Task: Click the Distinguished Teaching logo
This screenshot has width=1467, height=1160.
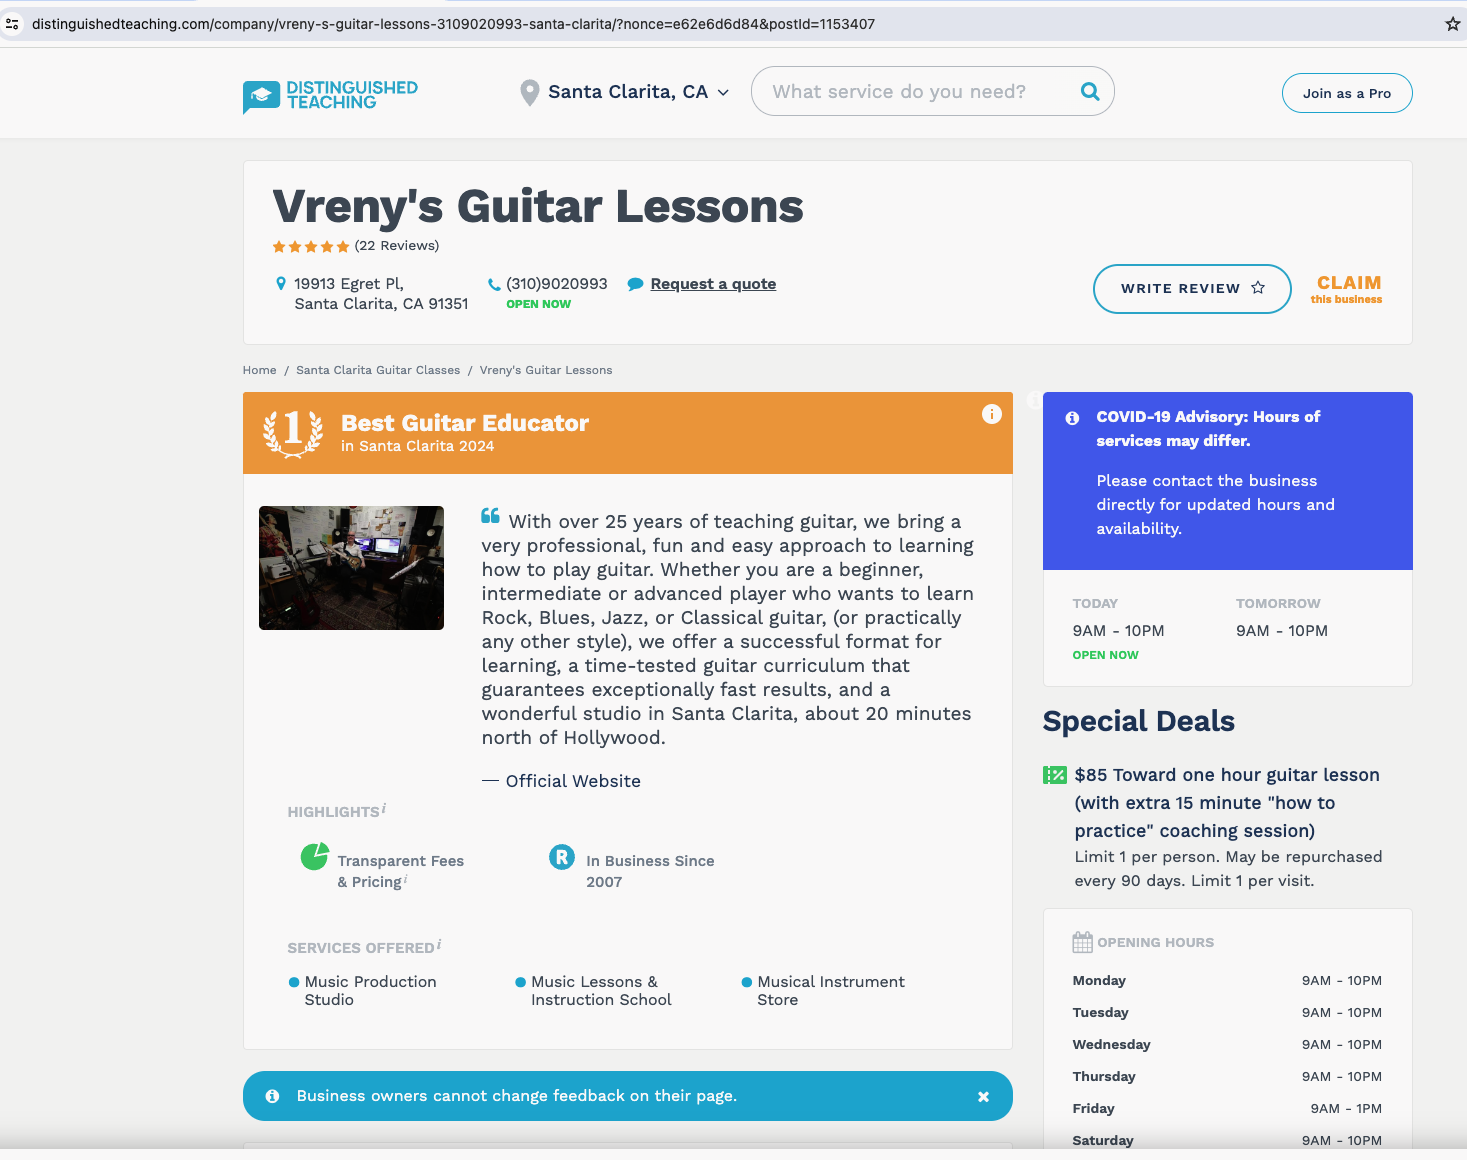Action: (x=331, y=95)
